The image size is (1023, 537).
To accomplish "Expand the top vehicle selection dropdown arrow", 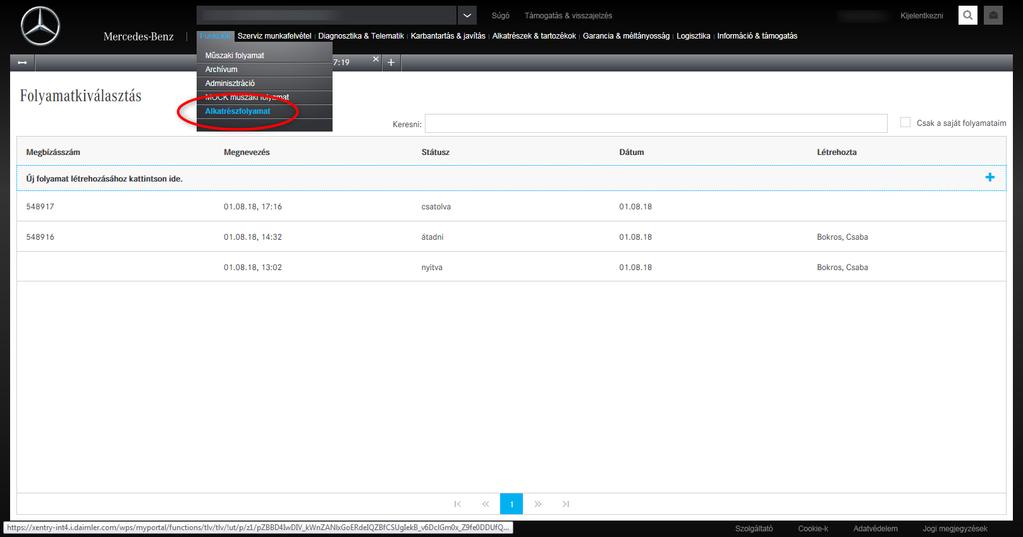I will click(466, 16).
